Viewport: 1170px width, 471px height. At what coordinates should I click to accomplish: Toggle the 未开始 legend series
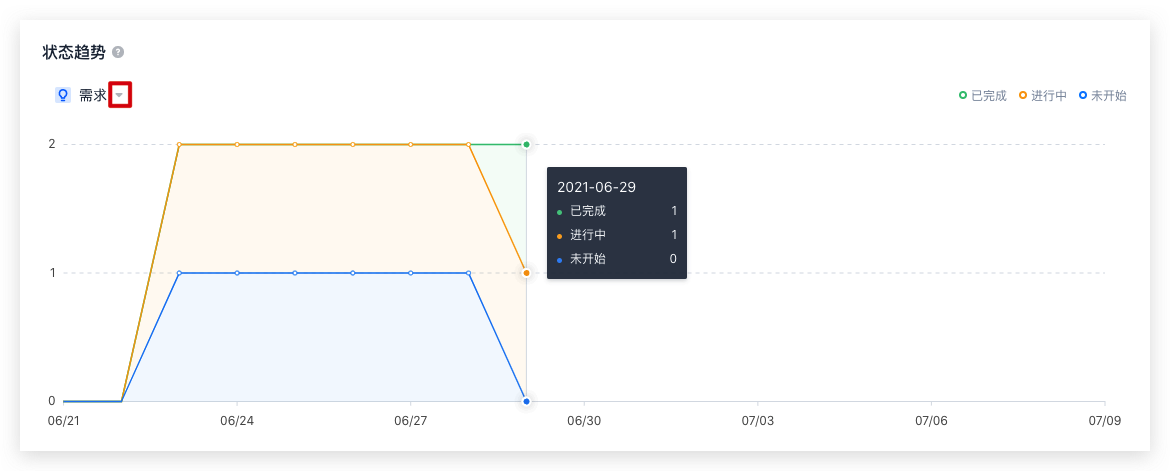tap(1103, 96)
